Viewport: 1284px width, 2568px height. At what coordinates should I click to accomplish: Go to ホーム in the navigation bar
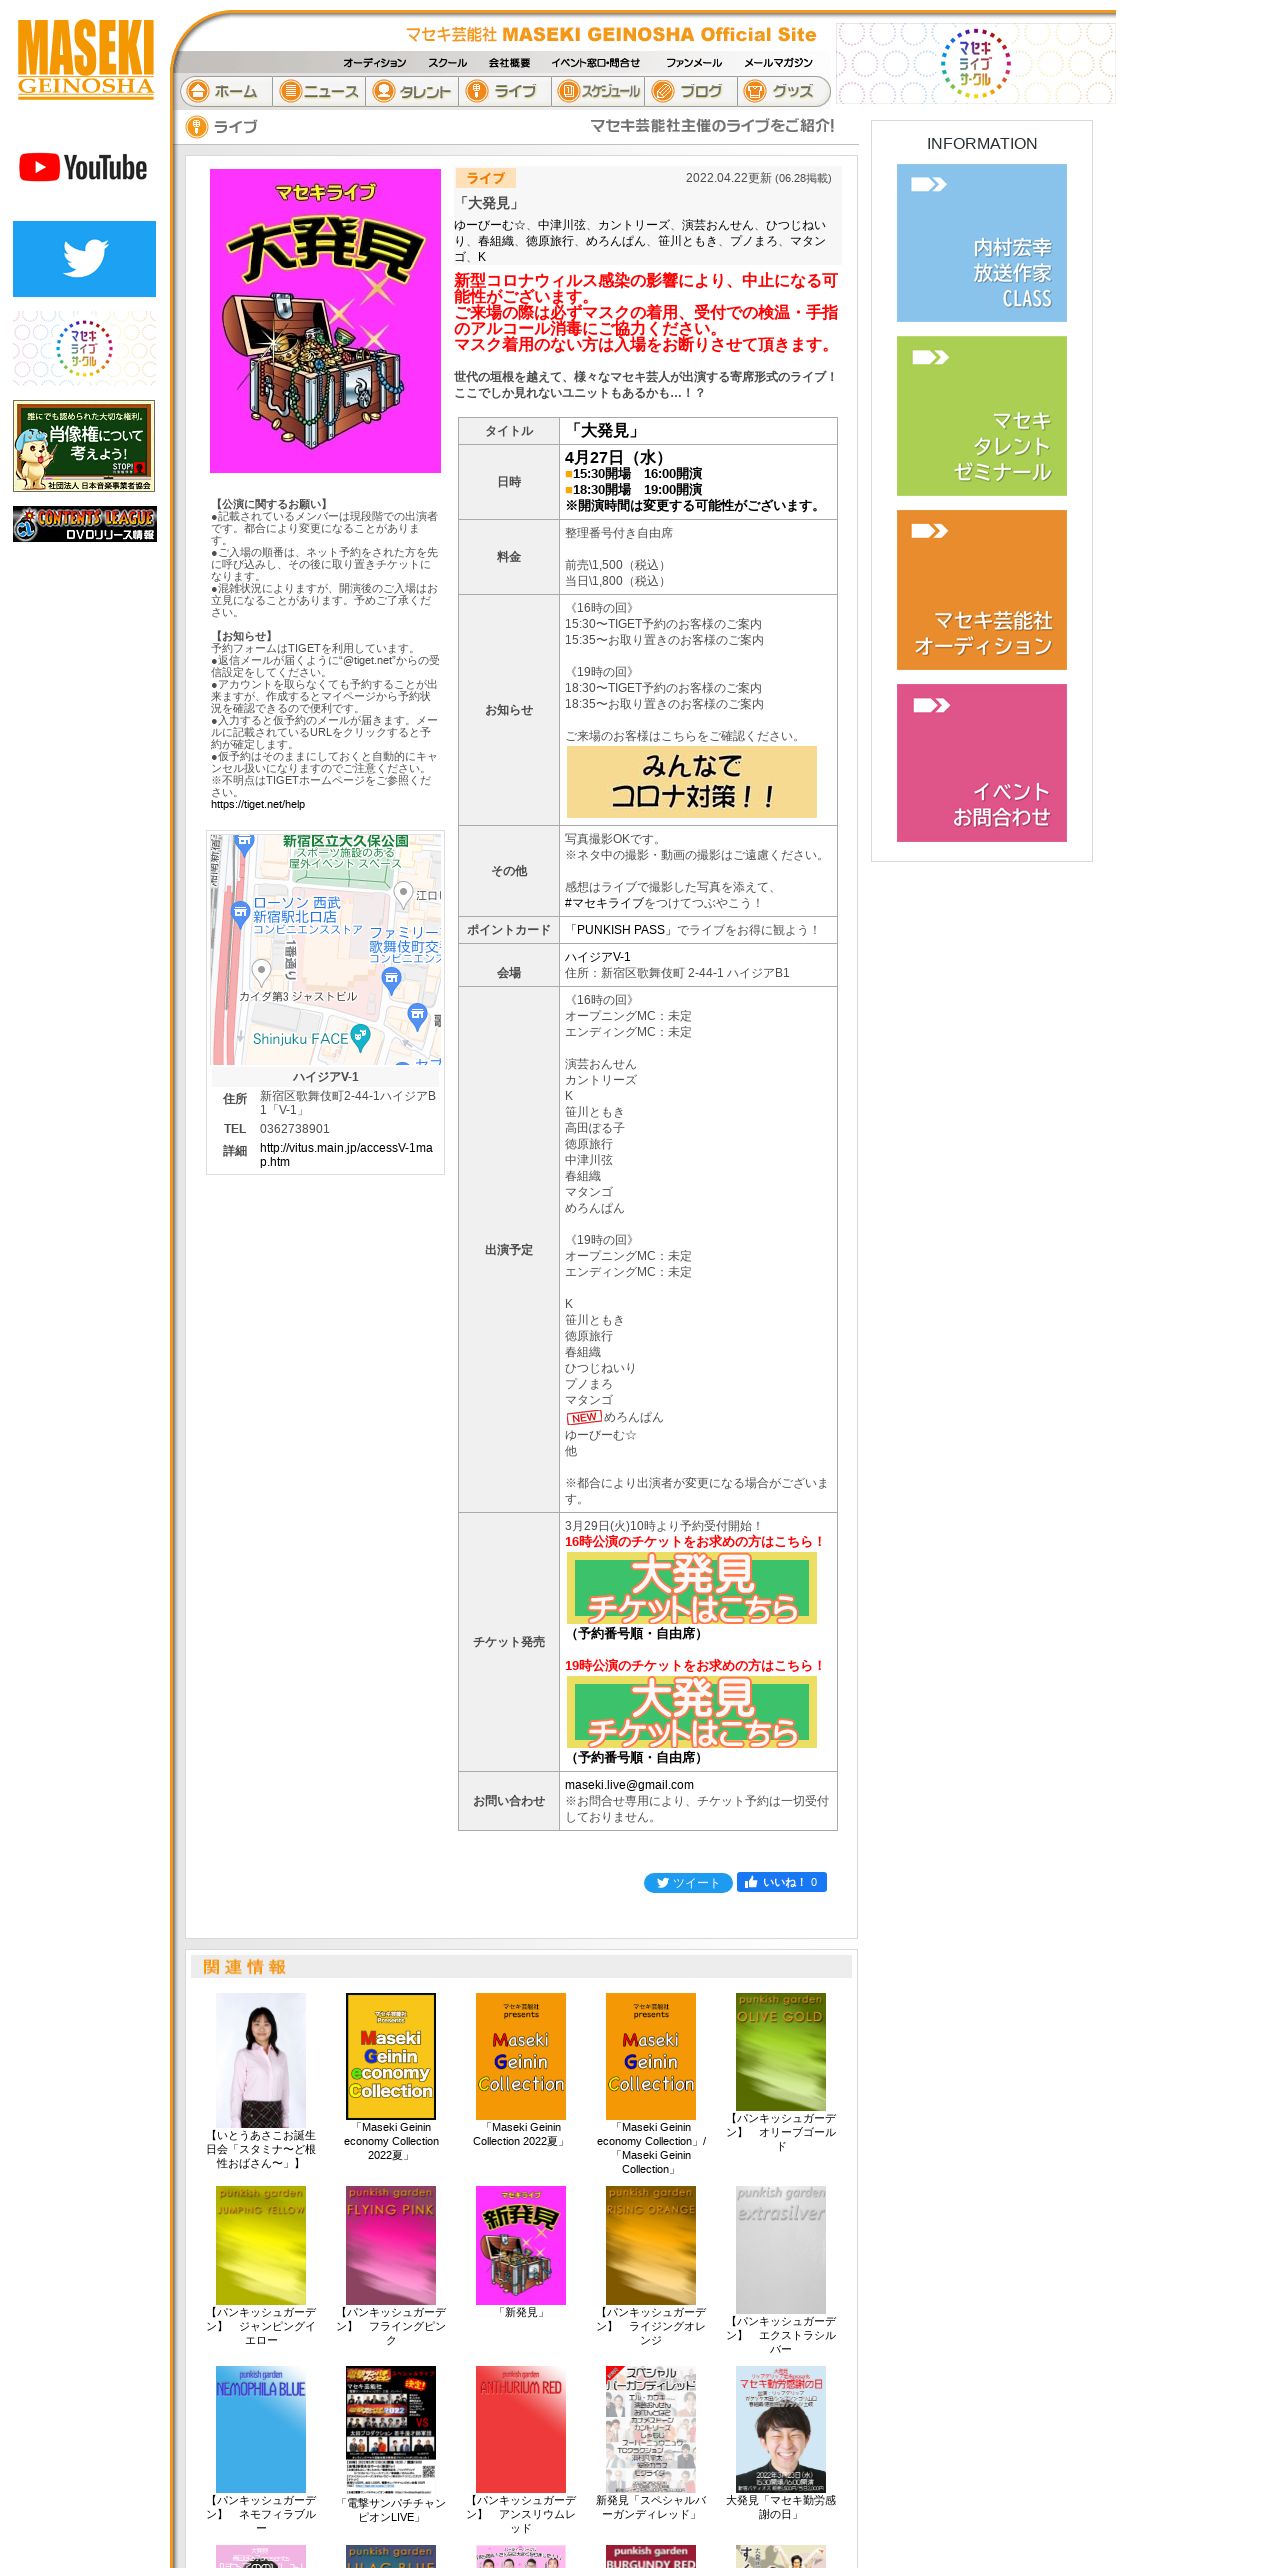pyautogui.click(x=226, y=91)
